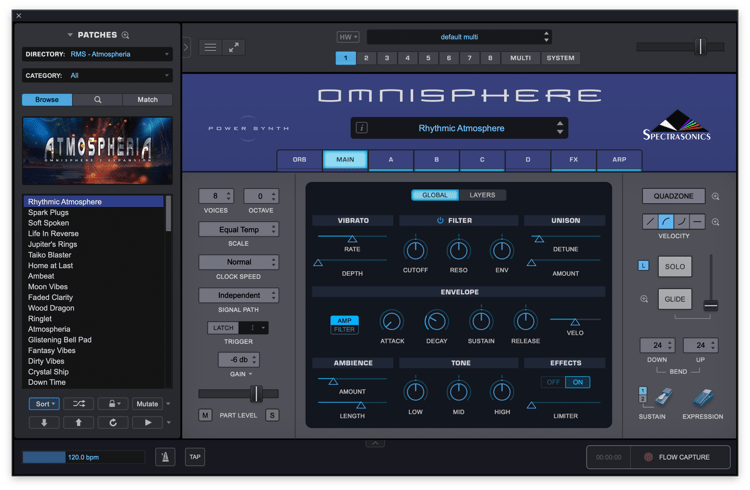Expand the Signal Path Independent dropdown
This screenshot has height=490, width=750.
coord(239,295)
